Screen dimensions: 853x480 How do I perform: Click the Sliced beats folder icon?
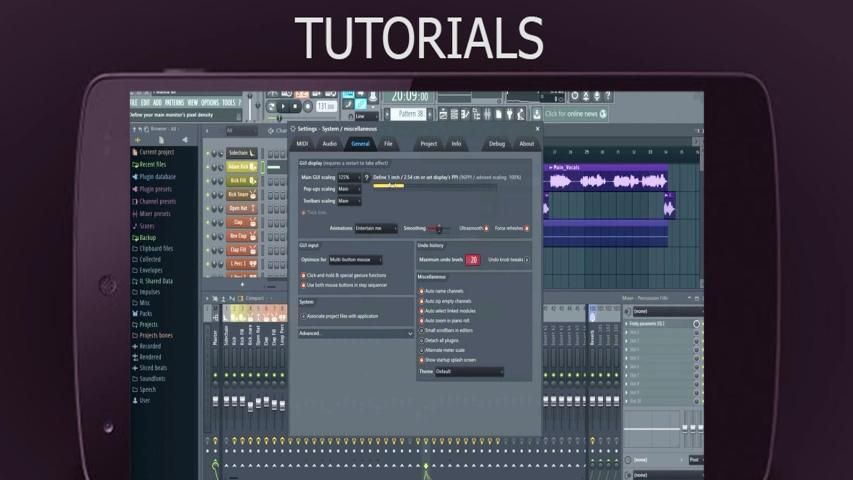(135, 368)
